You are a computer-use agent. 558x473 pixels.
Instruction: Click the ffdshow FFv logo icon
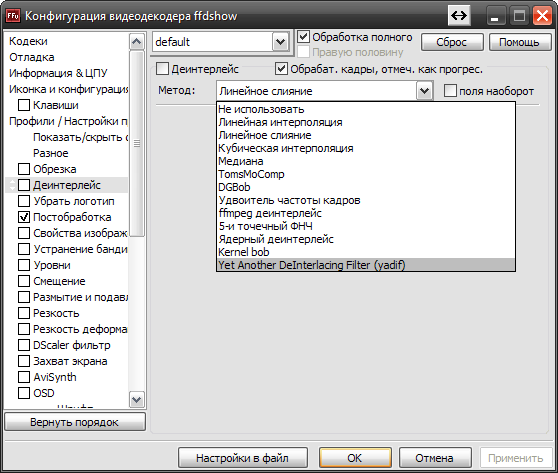pos(13,16)
